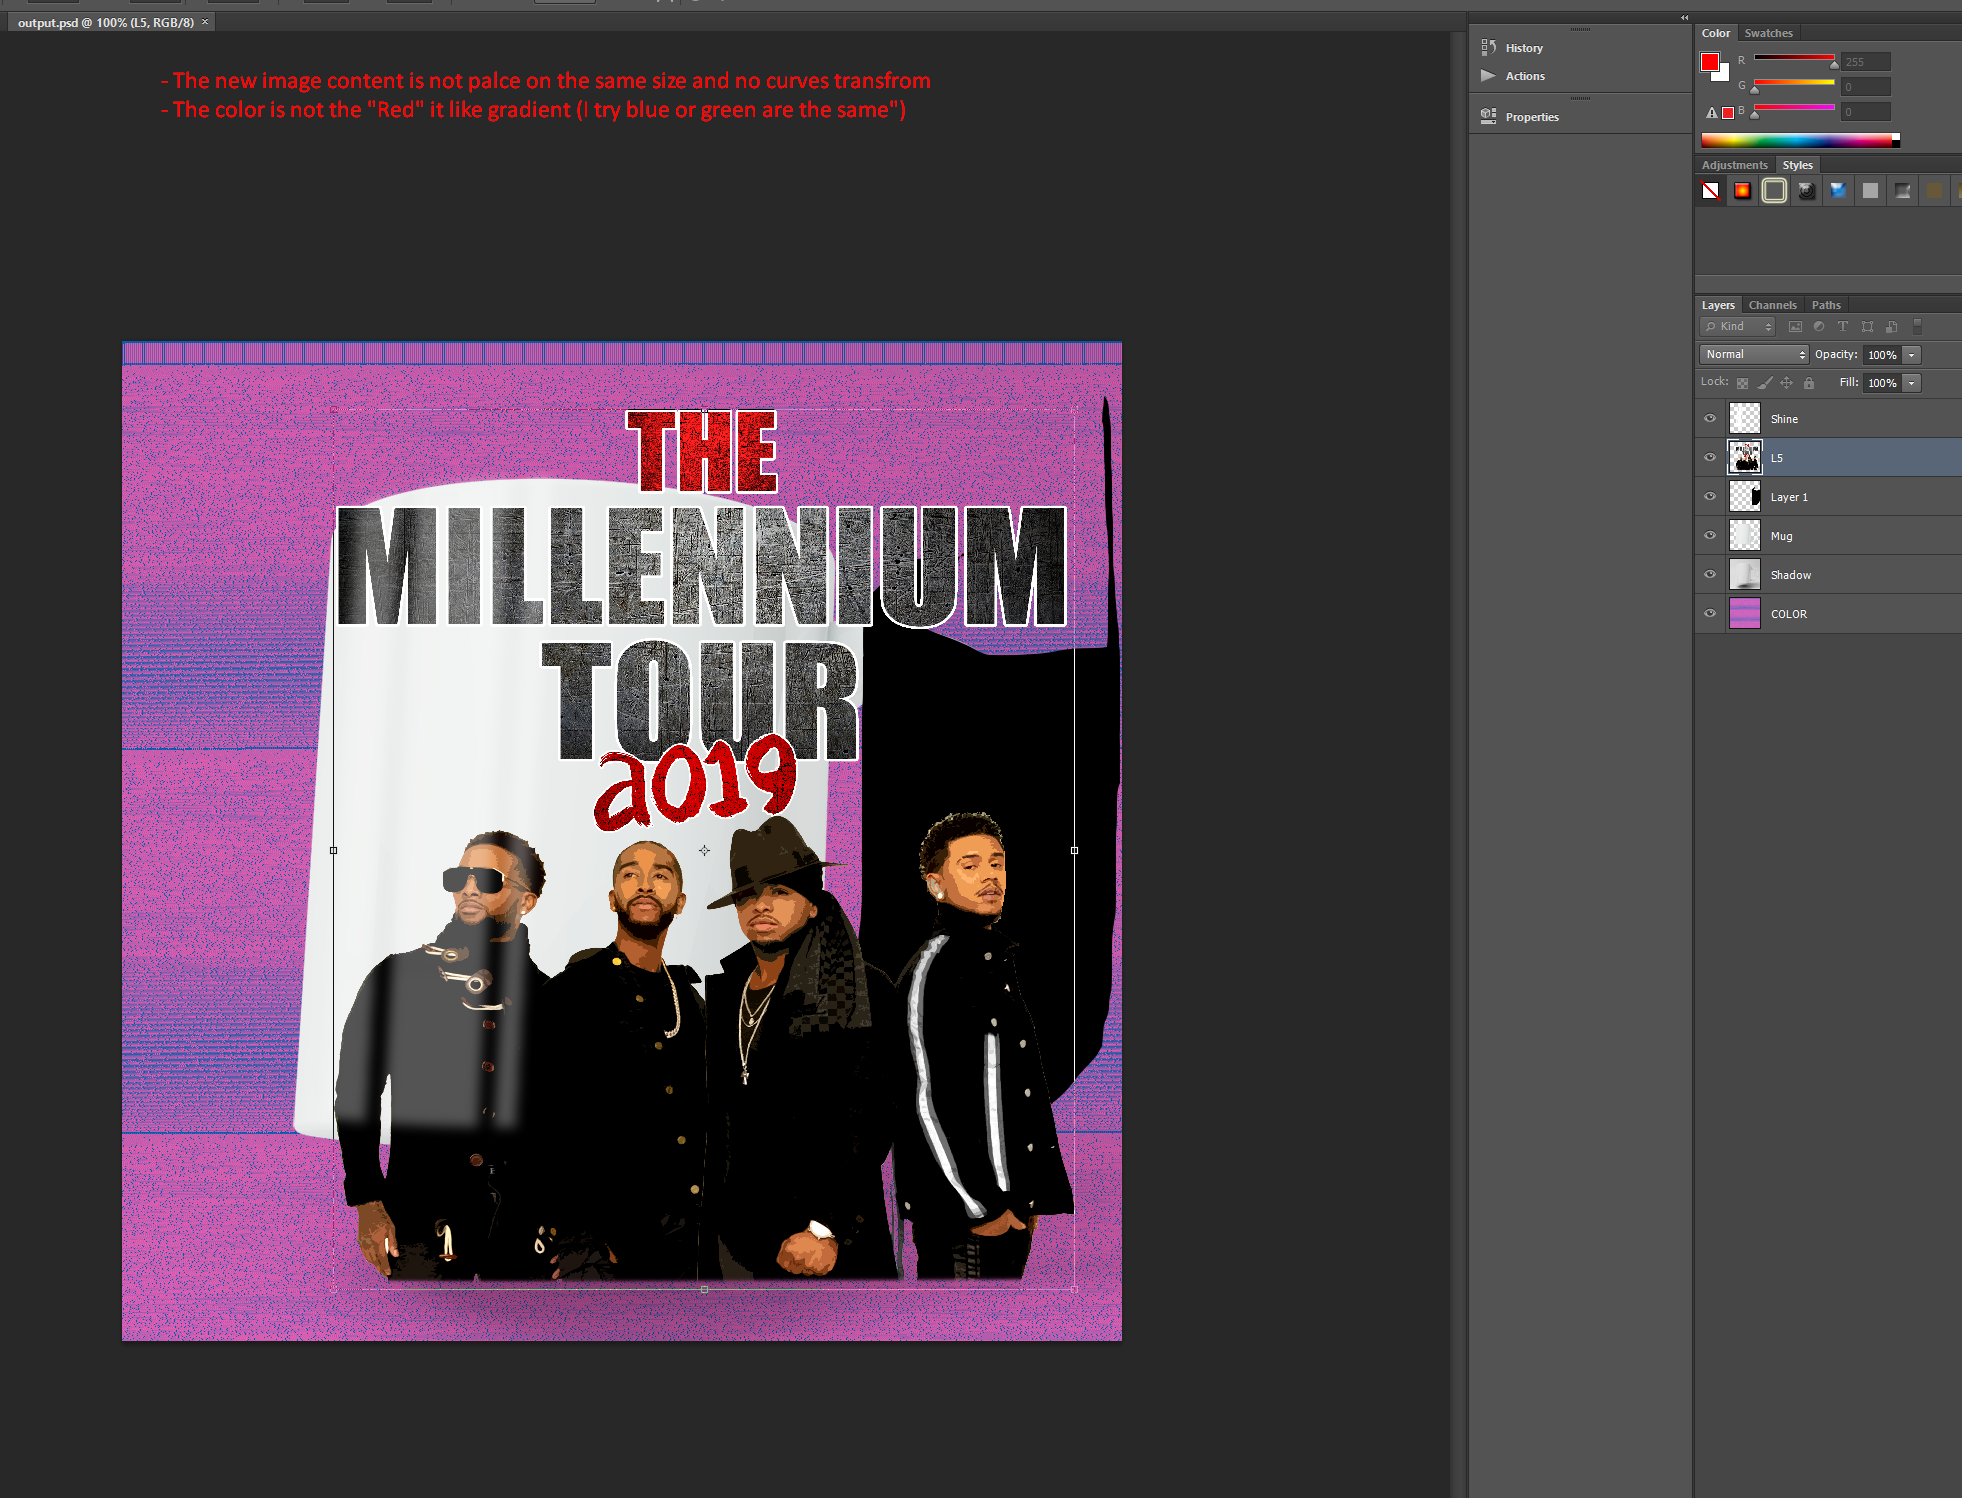Filter layers by type layers icon
1962x1498 pixels.
pyautogui.click(x=1843, y=327)
